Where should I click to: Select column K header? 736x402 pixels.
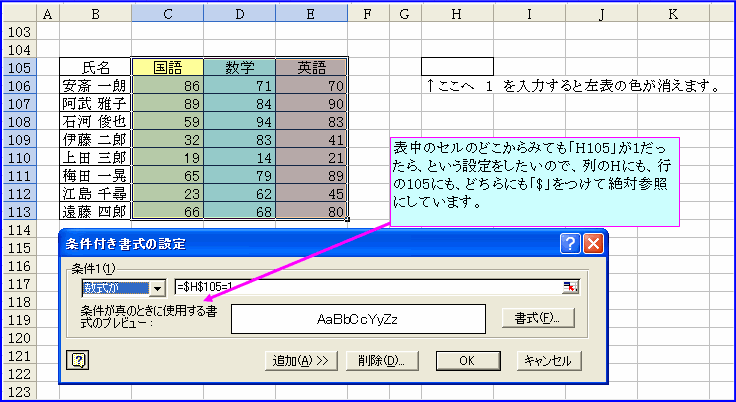click(x=673, y=14)
